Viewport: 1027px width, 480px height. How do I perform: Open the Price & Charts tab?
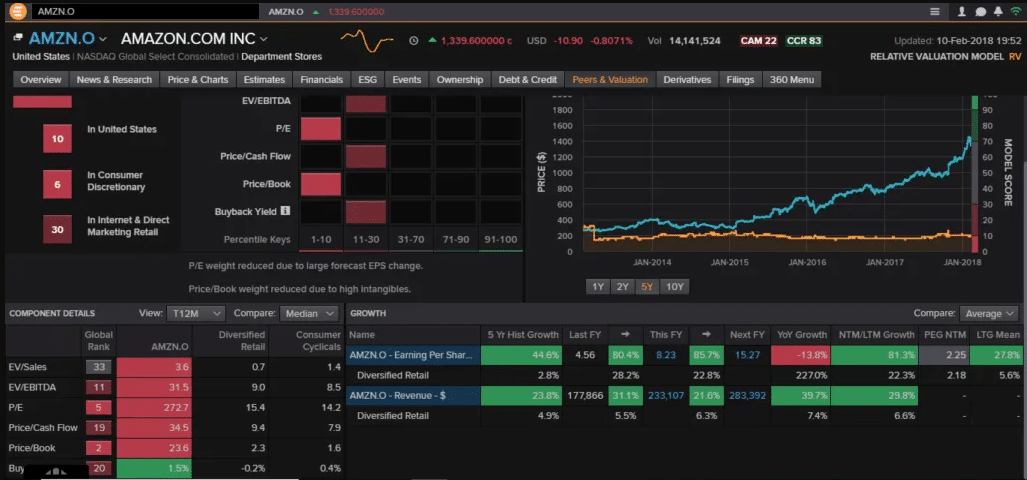[x=198, y=80]
